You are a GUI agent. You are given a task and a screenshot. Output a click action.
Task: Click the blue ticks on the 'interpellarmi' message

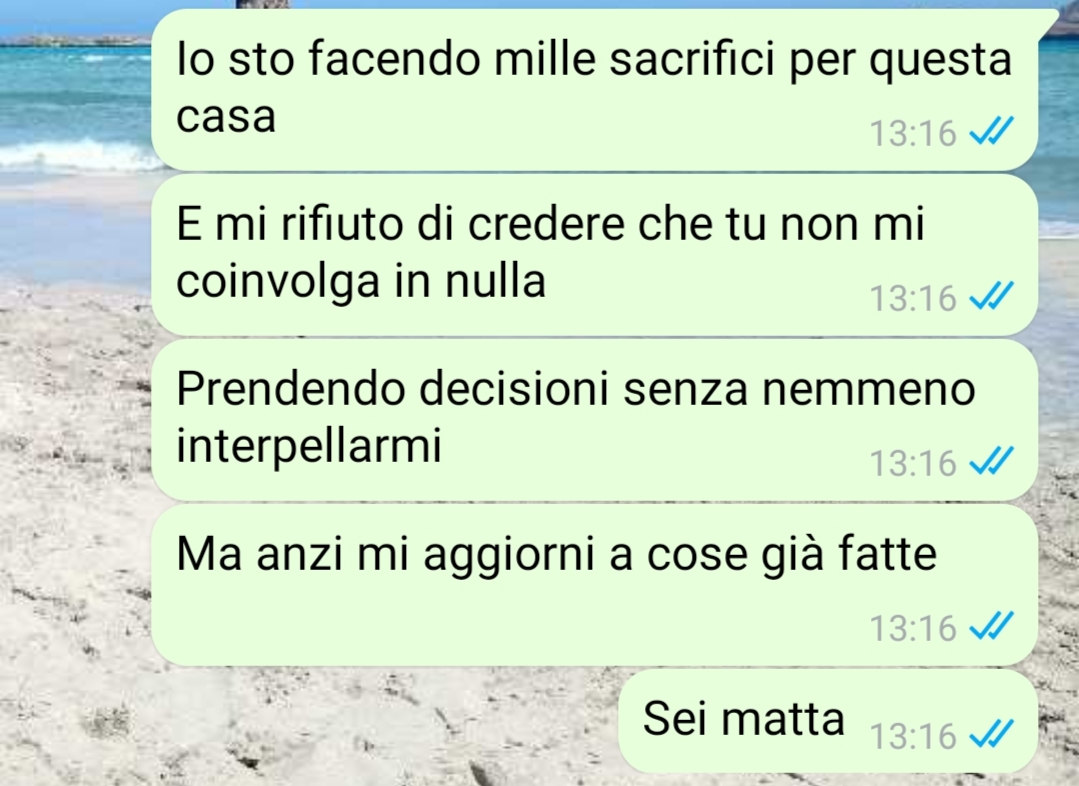click(x=991, y=461)
